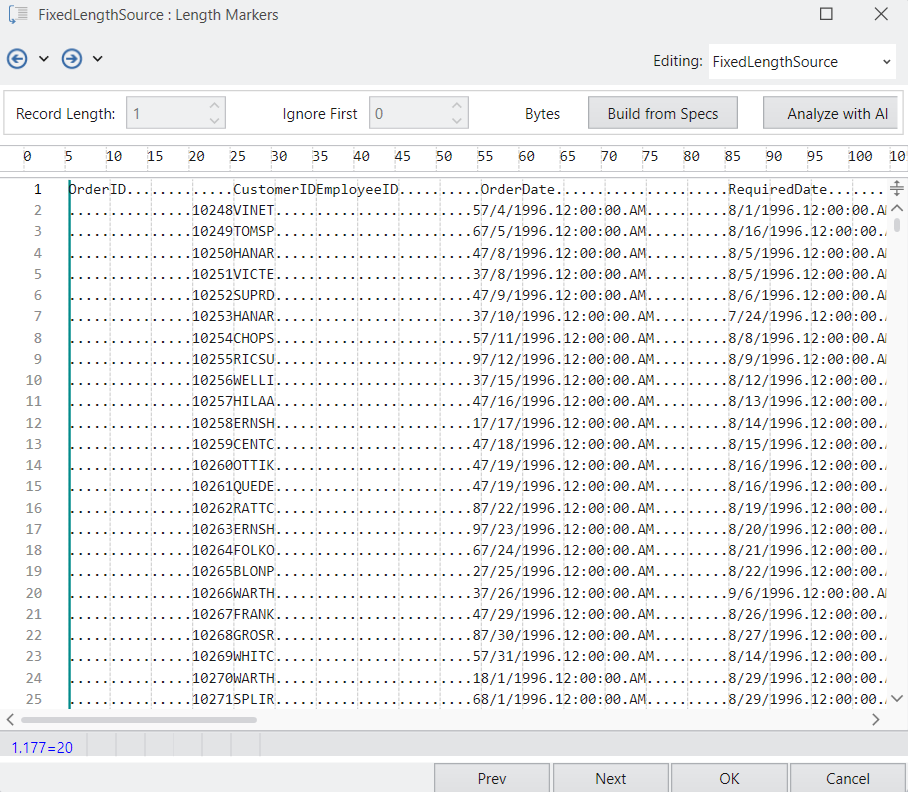
Task: Go to the Next step
Action: [610, 778]
